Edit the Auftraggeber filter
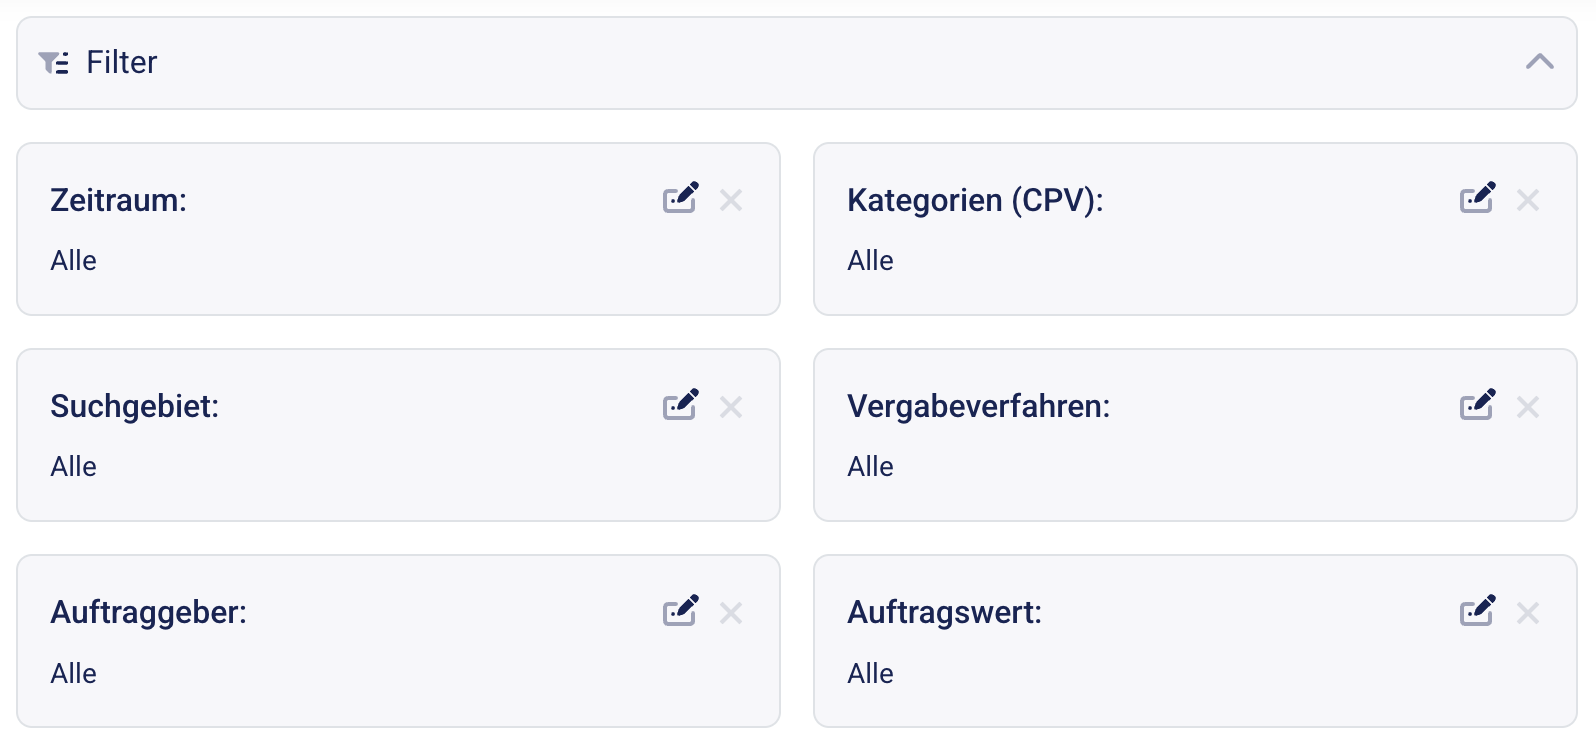The width and height of the screenshot is (1596, 750). 680,611
